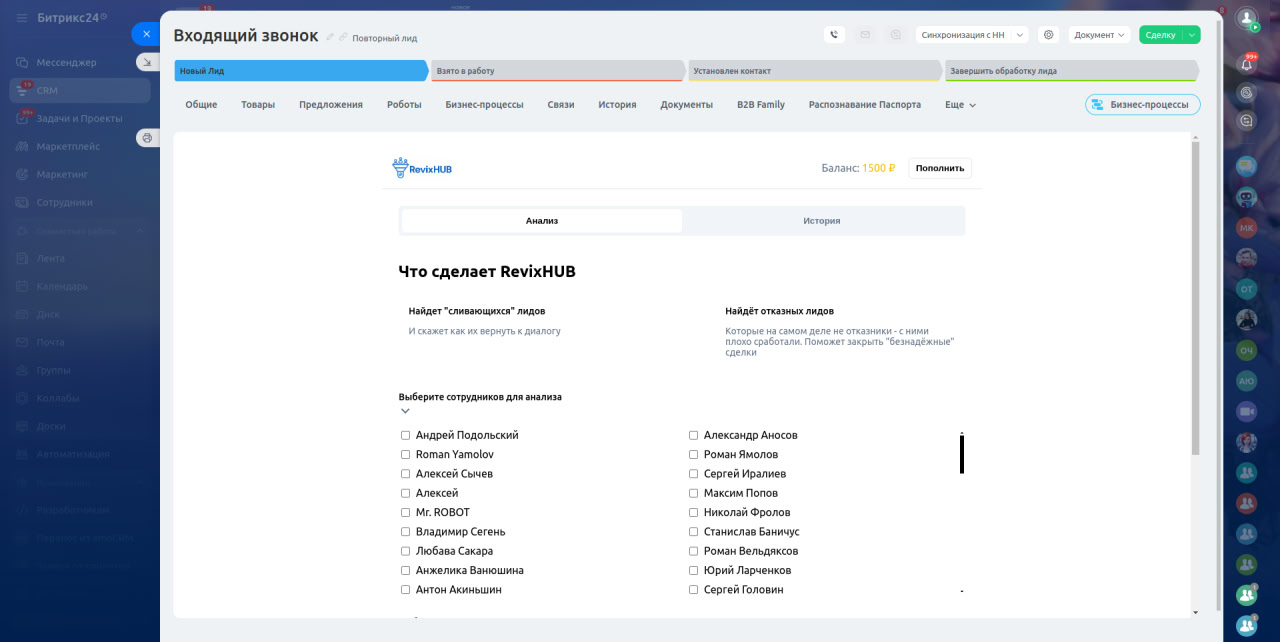Viewport: 1280px width, 642px height.
Task: Click the RevixHUB logo
Action: pyautogui.click(x=422, y=168)
